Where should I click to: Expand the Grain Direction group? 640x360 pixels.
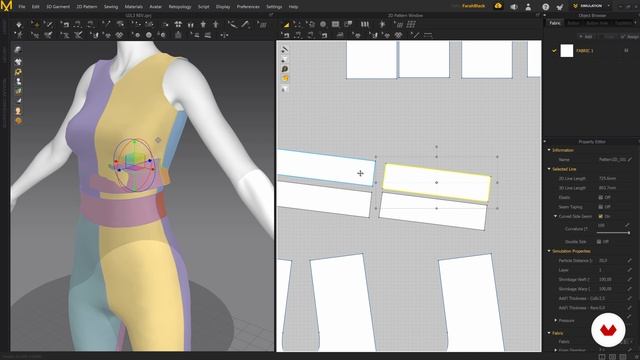(x=556, y=350)
